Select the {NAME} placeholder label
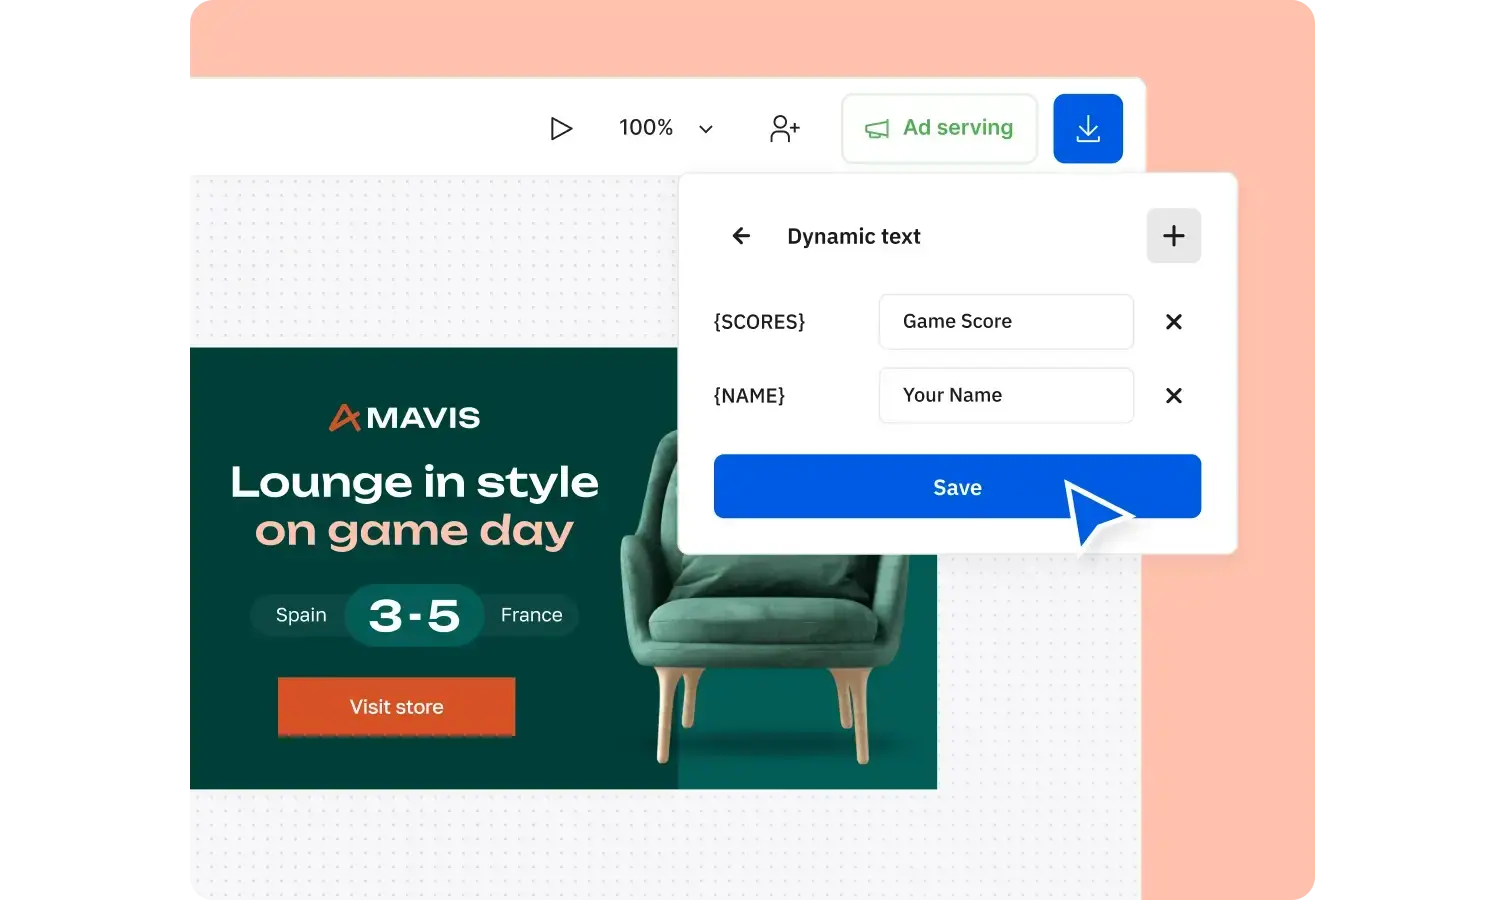The width and height of the screenshot is (1504, 900). tap(748, 396)
